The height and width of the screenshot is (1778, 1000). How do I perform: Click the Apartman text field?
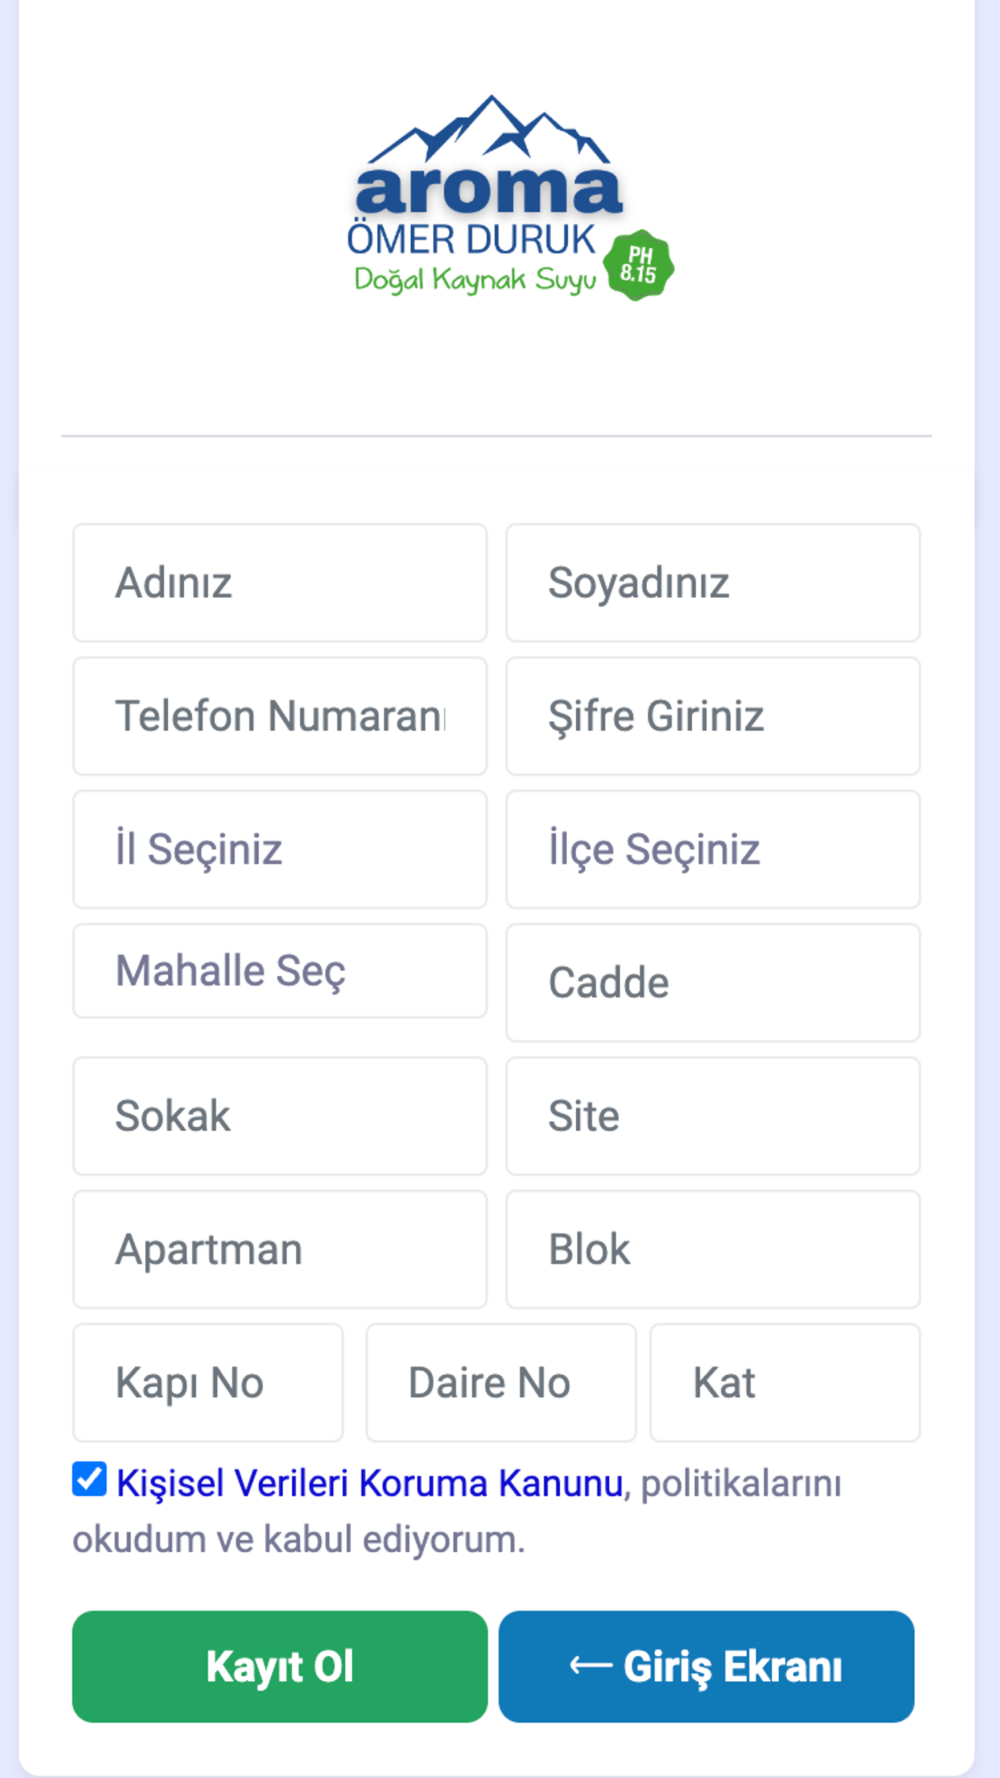click(x=280, y=1250)
